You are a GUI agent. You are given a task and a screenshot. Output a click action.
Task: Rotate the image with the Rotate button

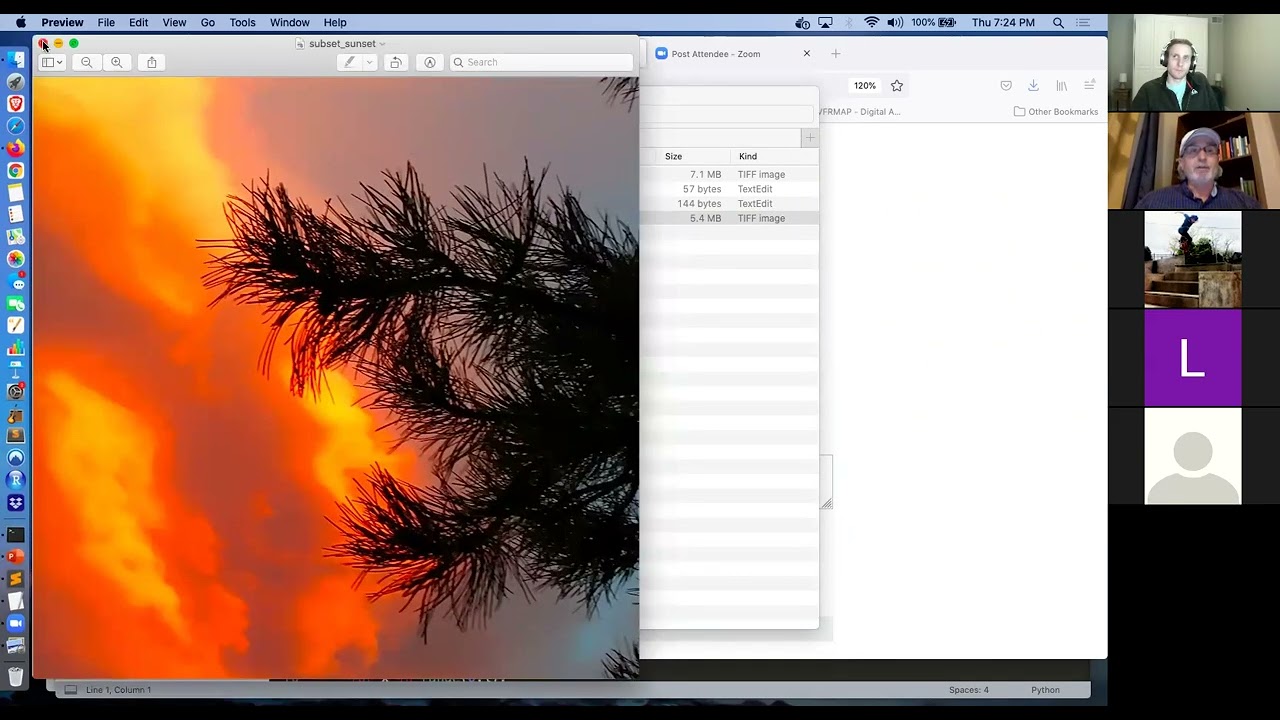396,62
